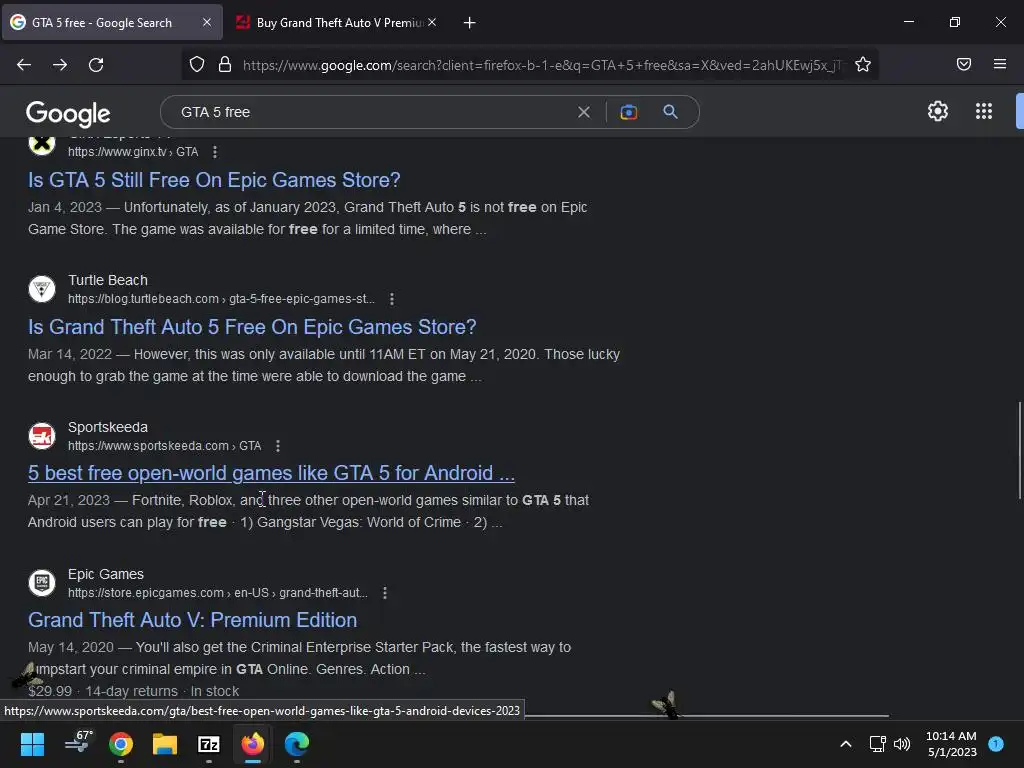1024x768 pixels.
Task: Click the vertical page scrollbar thumb
Action: (1019, 451)
